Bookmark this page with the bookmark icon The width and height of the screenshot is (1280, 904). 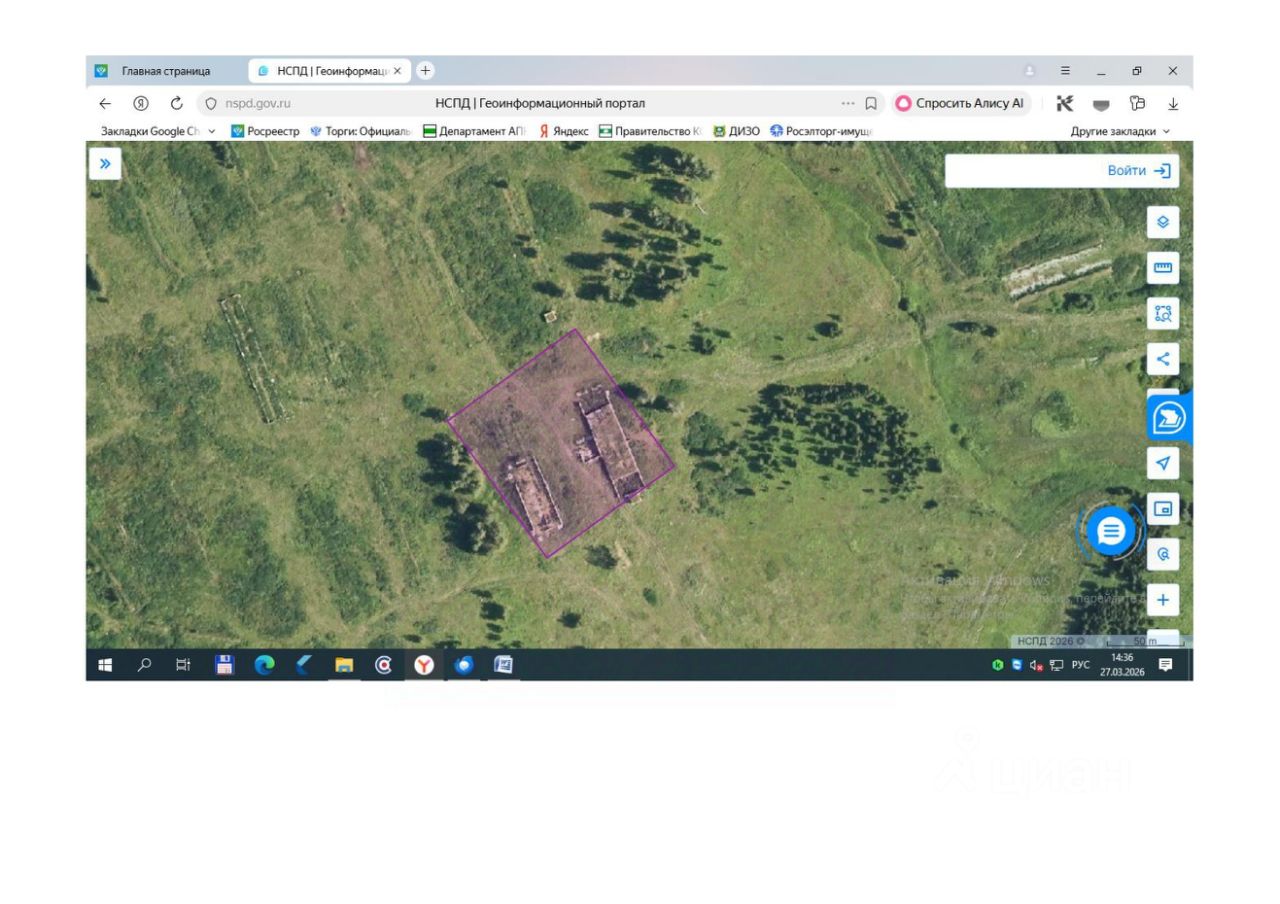coord(871,103)
